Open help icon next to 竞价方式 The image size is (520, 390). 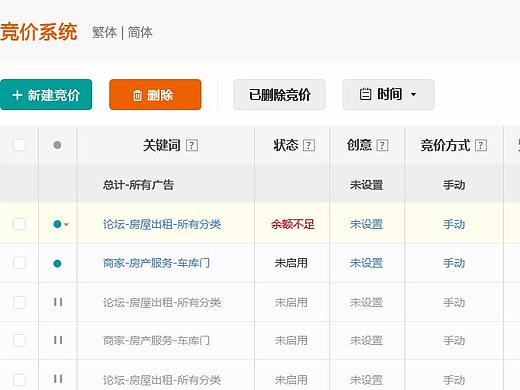pos(481,145)
